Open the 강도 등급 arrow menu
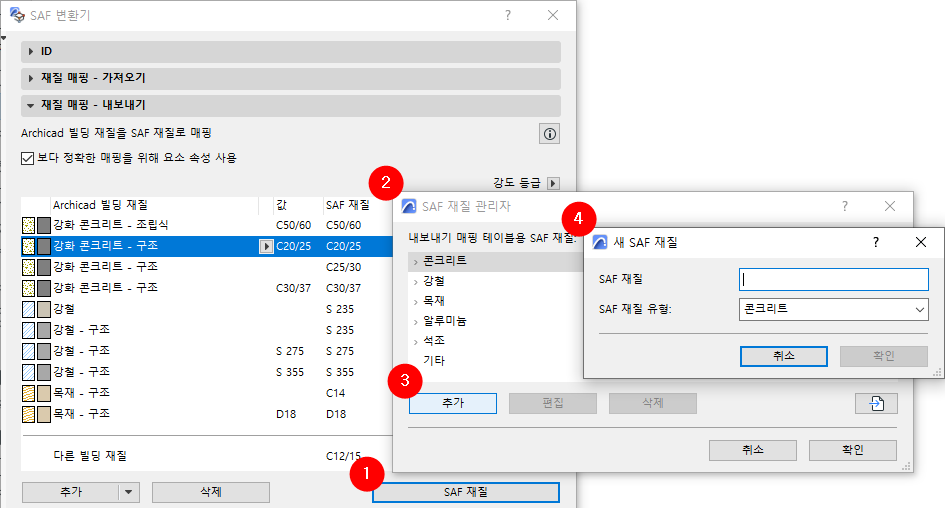945x508 pixels. point(553,183)
